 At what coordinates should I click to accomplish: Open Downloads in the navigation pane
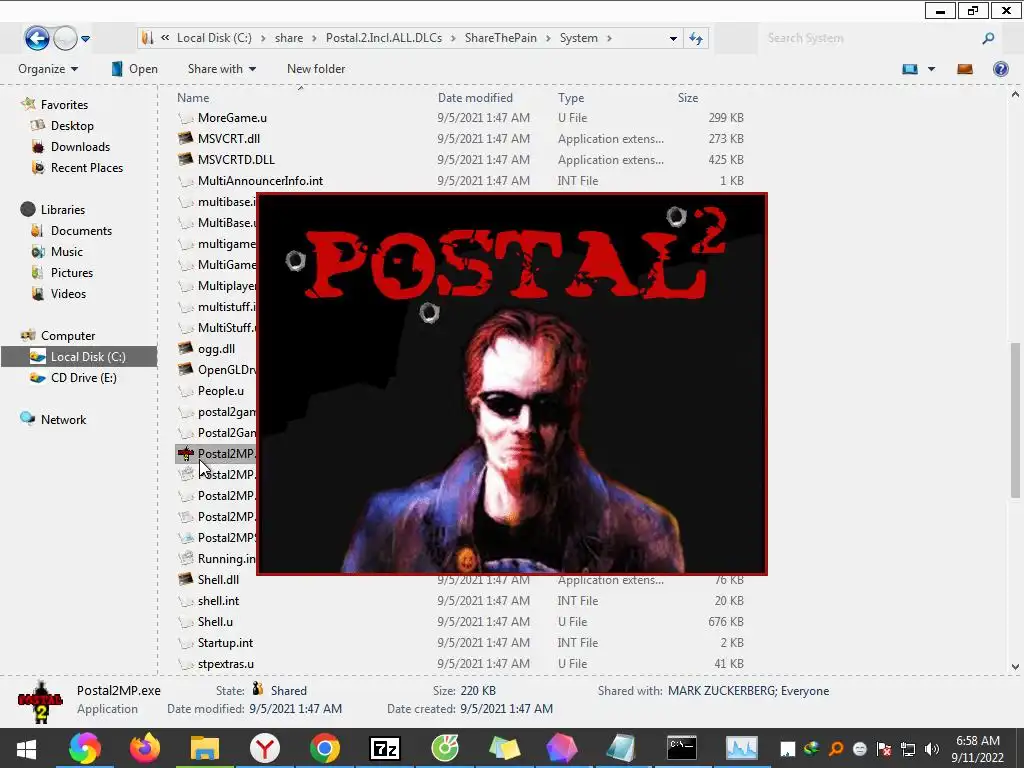coord(80,147)
